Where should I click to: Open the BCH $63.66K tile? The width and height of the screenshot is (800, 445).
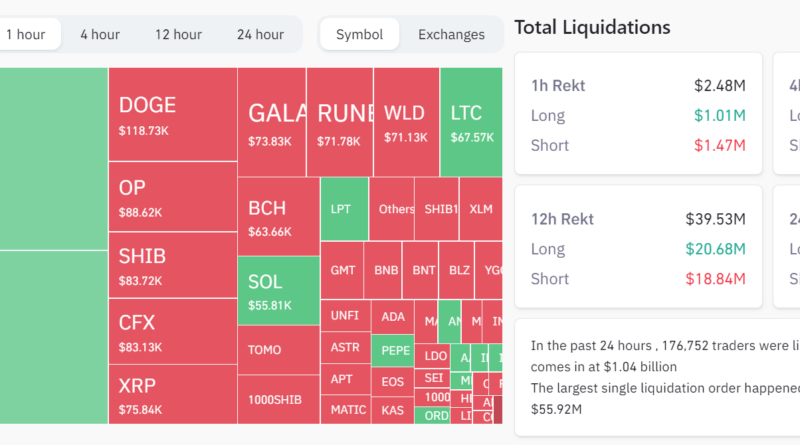278,217
